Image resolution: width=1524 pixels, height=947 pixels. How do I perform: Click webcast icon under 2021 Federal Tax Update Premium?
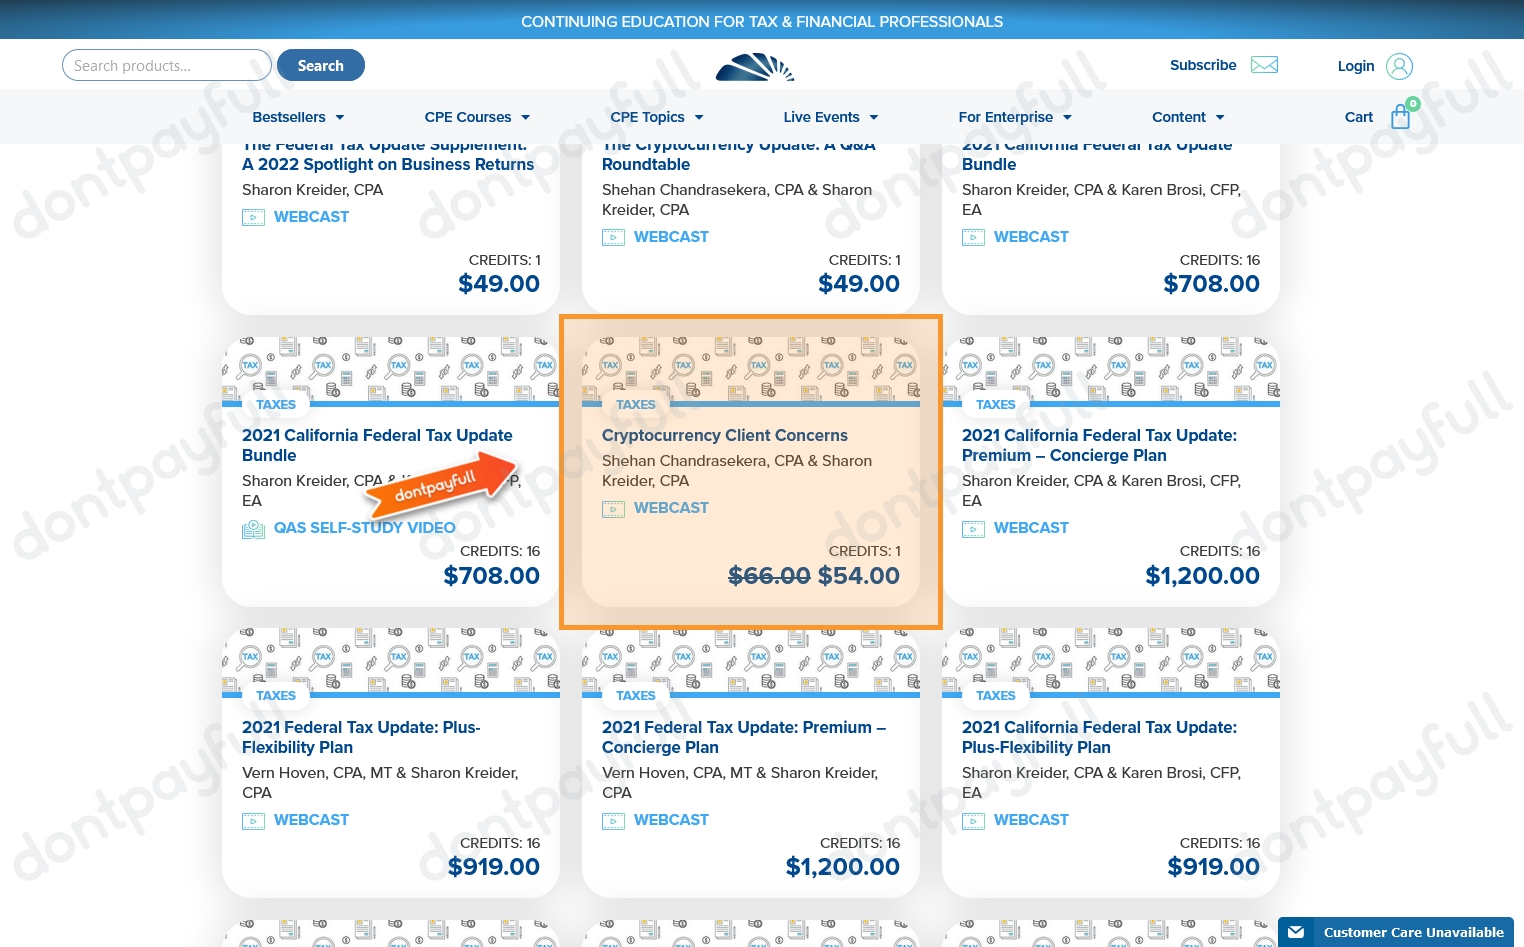[613, 820]
